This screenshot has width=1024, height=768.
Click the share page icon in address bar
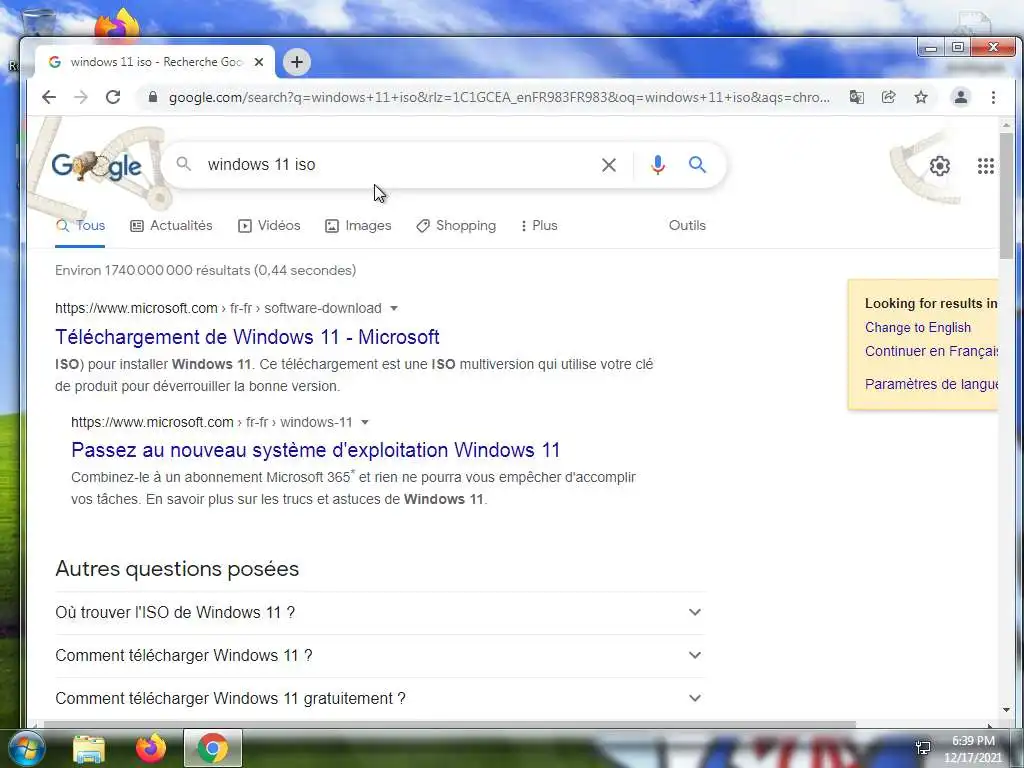[x=888, y=97]
